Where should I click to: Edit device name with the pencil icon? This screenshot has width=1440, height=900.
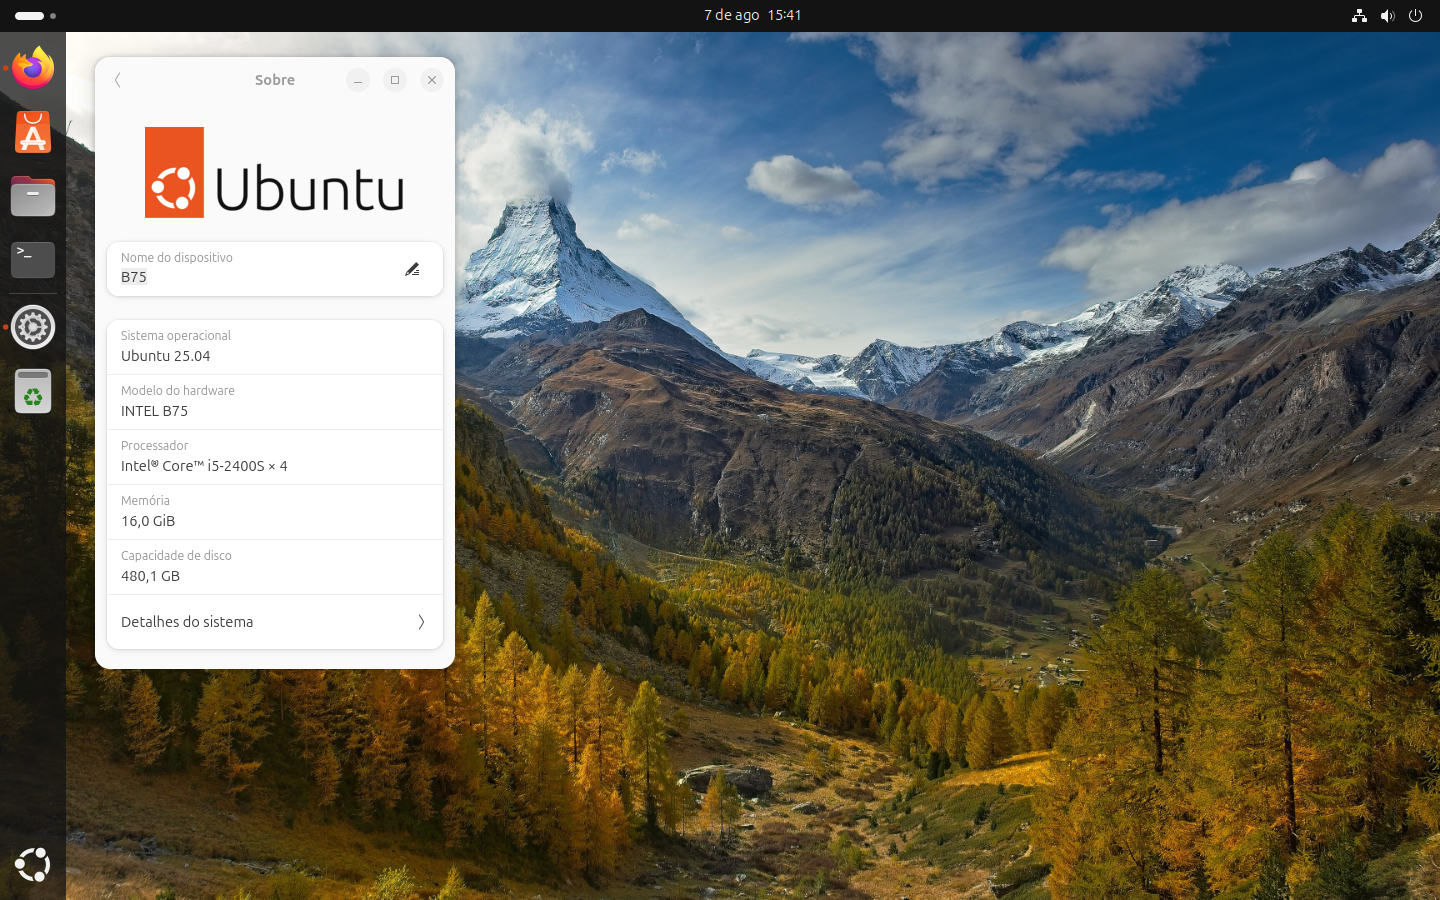(412, 269)
